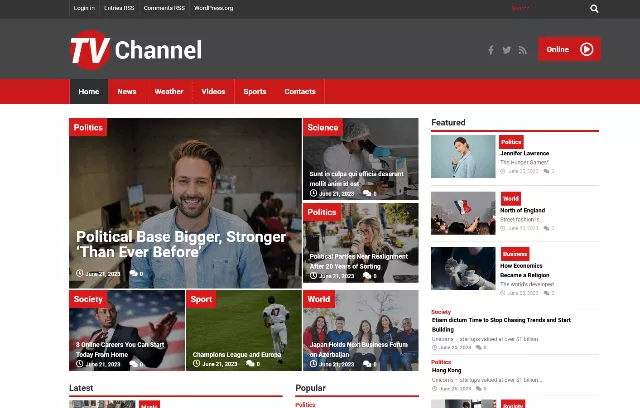The height and width of the screenshot is (408, 640).
Task: Click comments icon under Hong Kong article
Action: [x=478, y=388]
